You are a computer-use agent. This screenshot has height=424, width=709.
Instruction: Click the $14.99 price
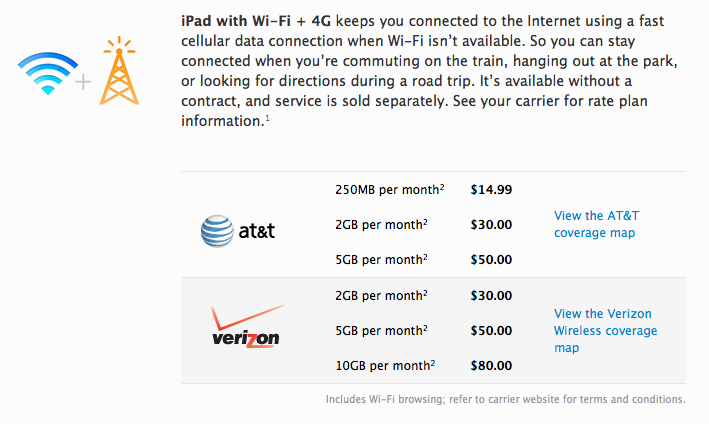point(491,189)
